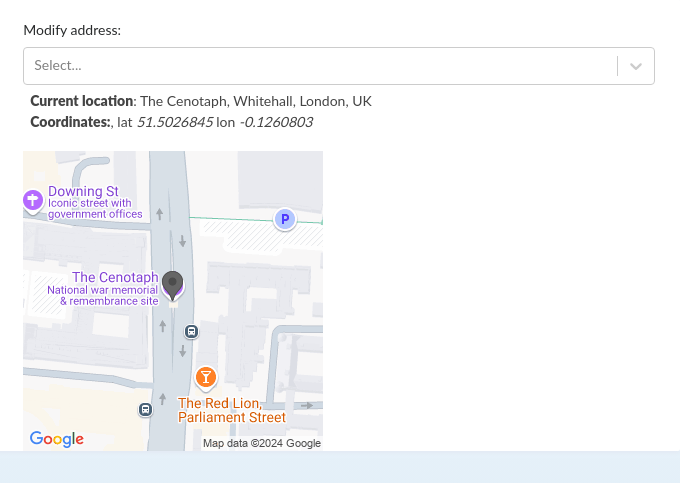This screenshot has width=680, height=483.
Task: Open the Modify address select field
Action: (339, 66)
